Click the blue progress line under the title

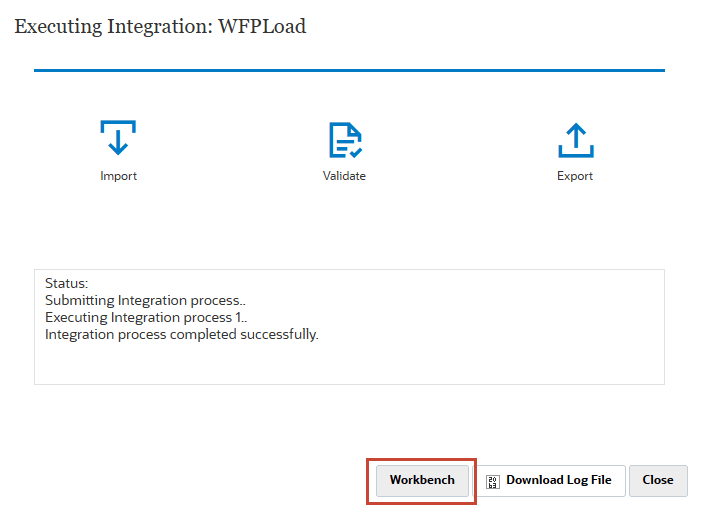[349, 71]
